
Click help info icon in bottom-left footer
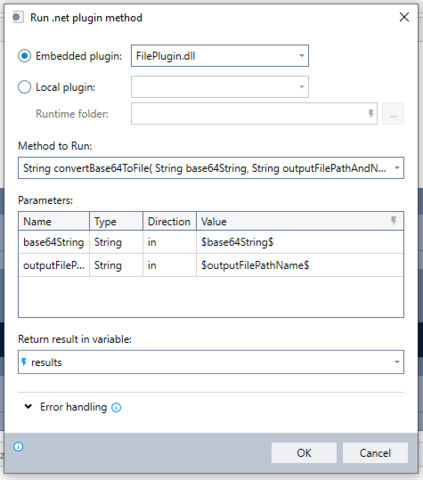click(x=18, y=447)
